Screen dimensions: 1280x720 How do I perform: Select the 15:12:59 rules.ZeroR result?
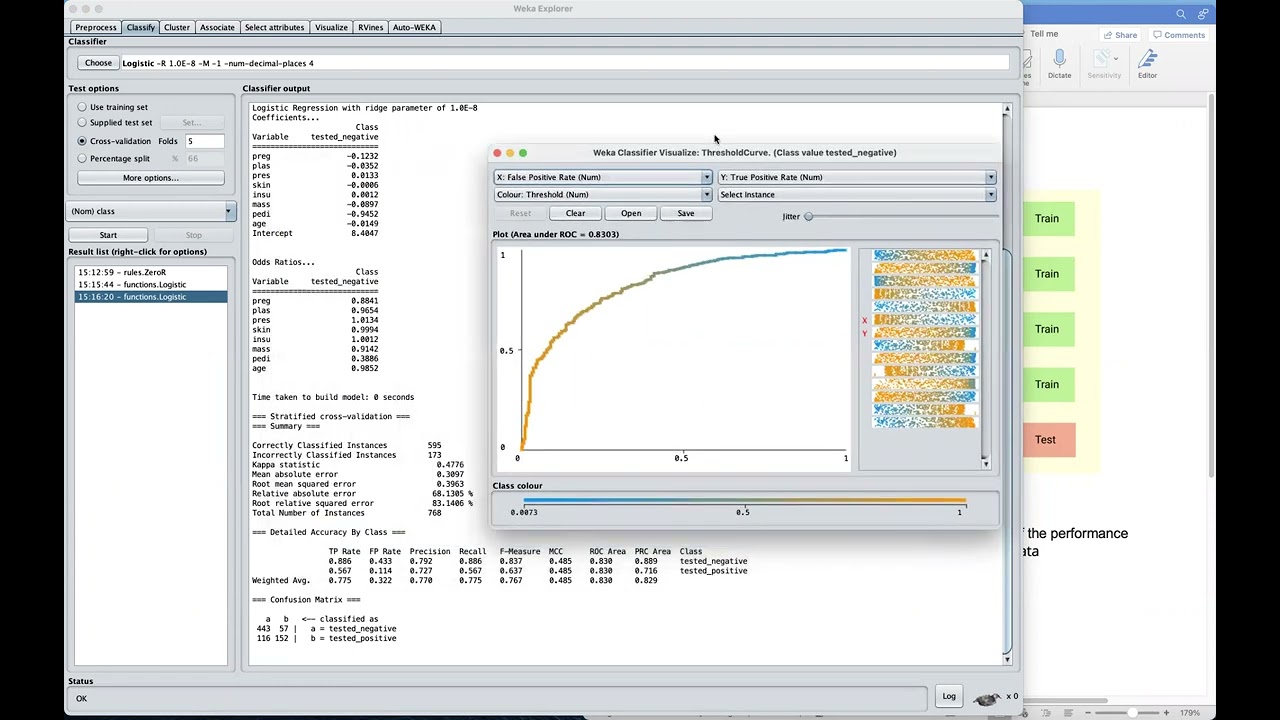click(151, 272)
